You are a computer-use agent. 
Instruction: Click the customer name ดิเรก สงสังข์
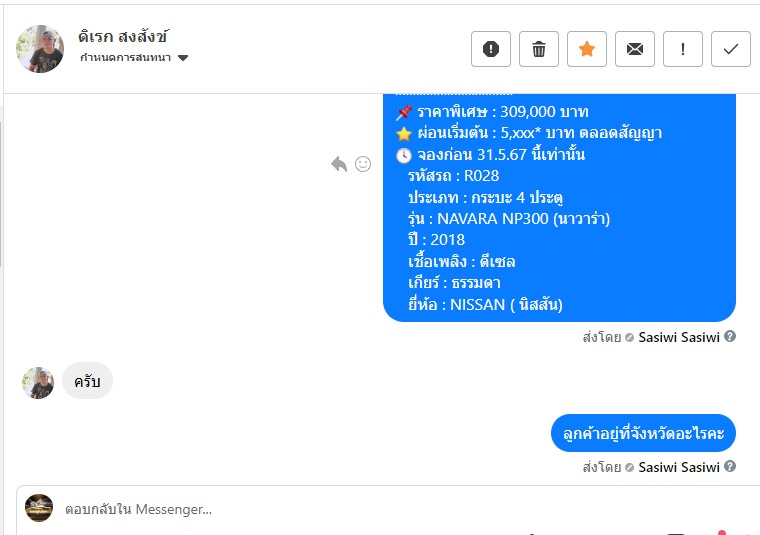tap(123, 36)
